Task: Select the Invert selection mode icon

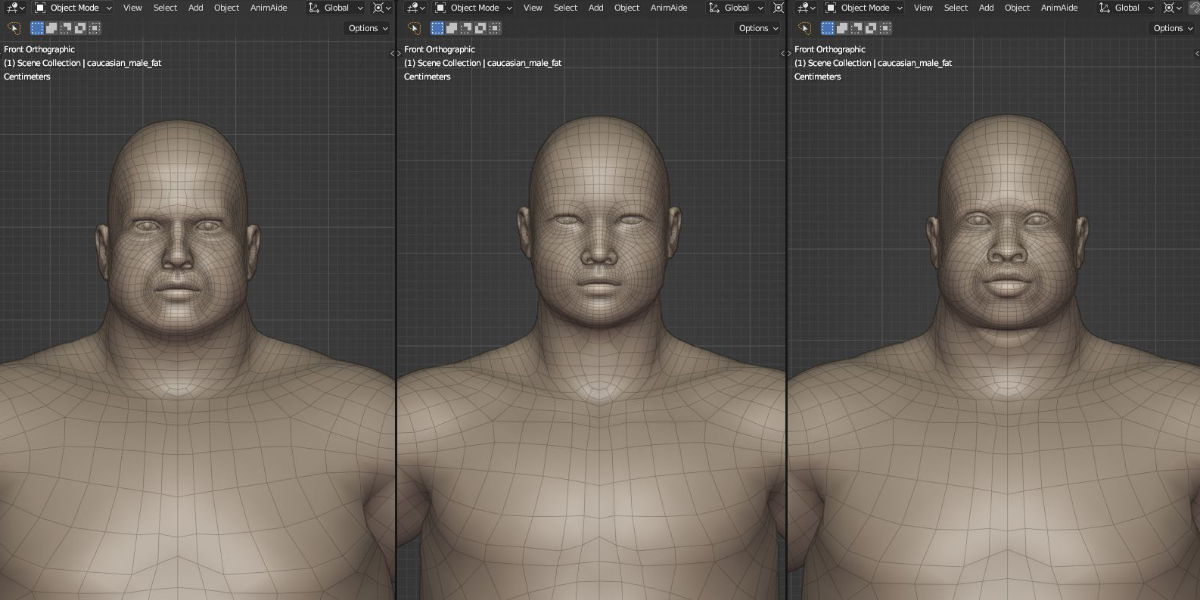Action: point(80,28)
